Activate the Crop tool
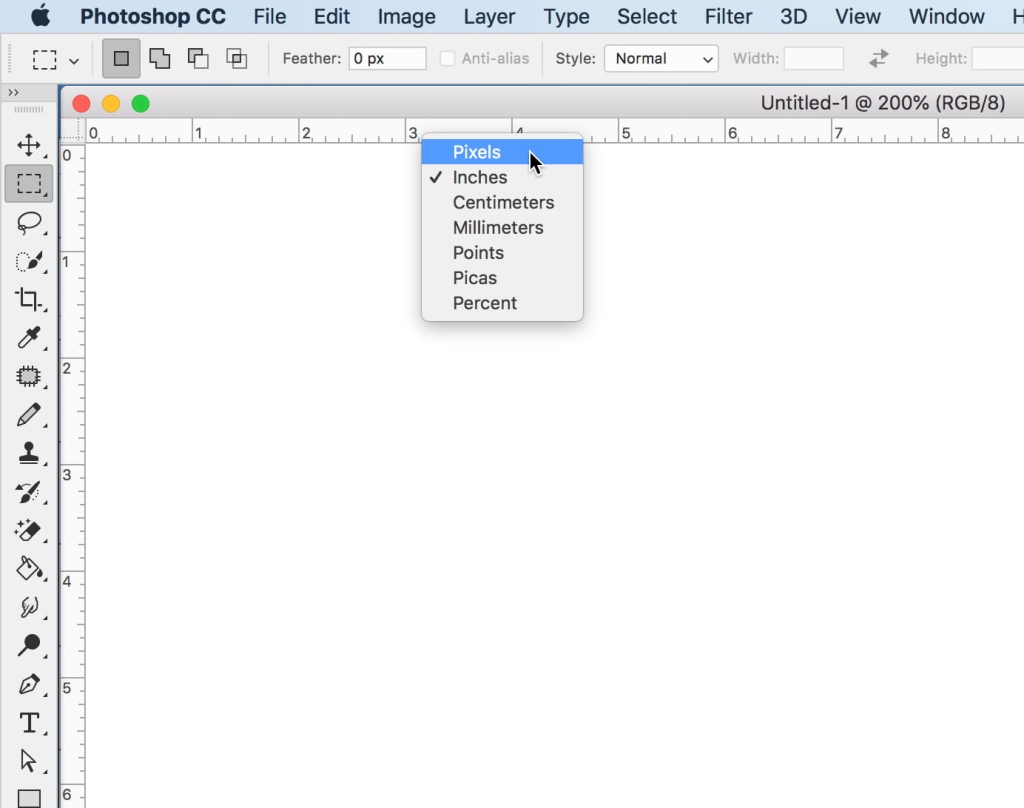The image size is (1024, 808). pyautogui.click(x=30, y=300)
